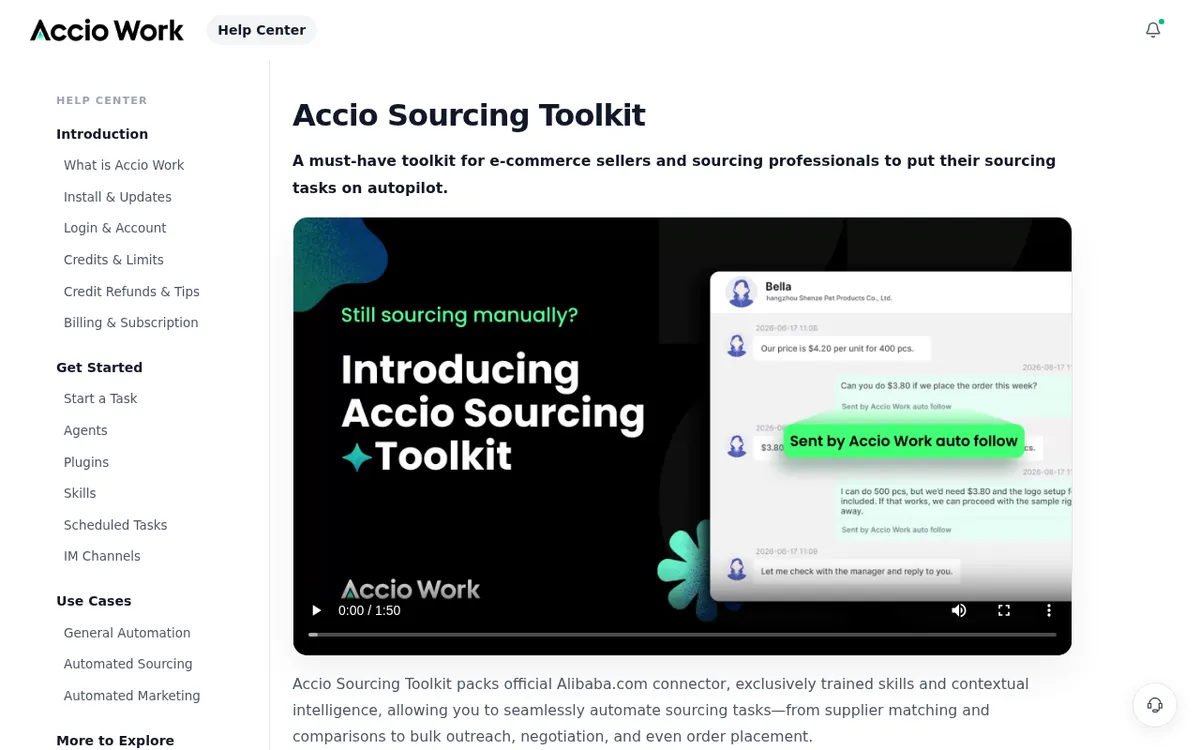1200x750 pixels.
Task: Open Credit Refunds & Tips page
Action: (x=132, y=292)
